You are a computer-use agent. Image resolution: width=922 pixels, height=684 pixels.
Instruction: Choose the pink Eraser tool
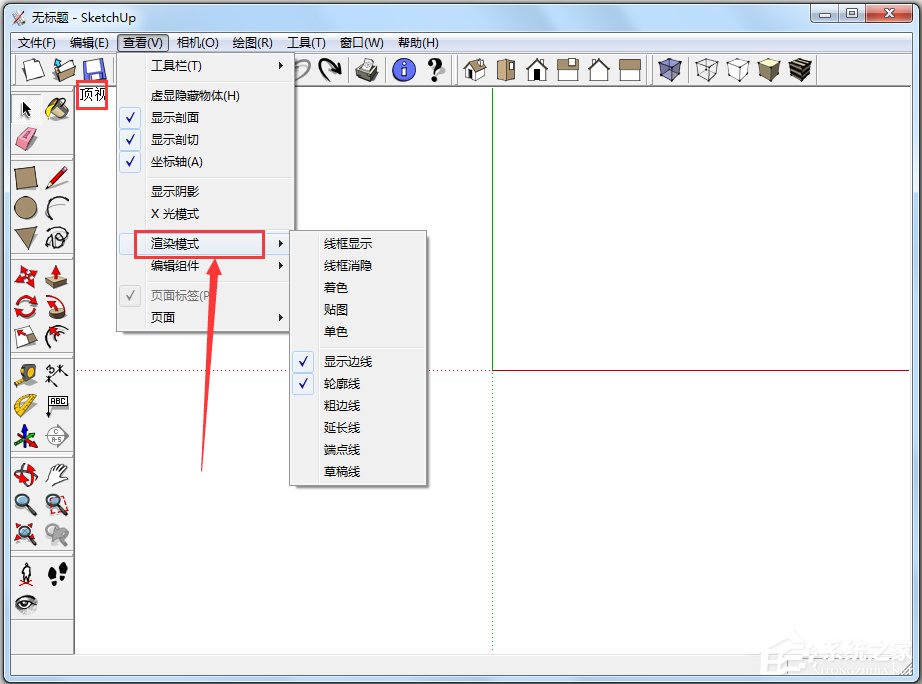tap(26, 139)
